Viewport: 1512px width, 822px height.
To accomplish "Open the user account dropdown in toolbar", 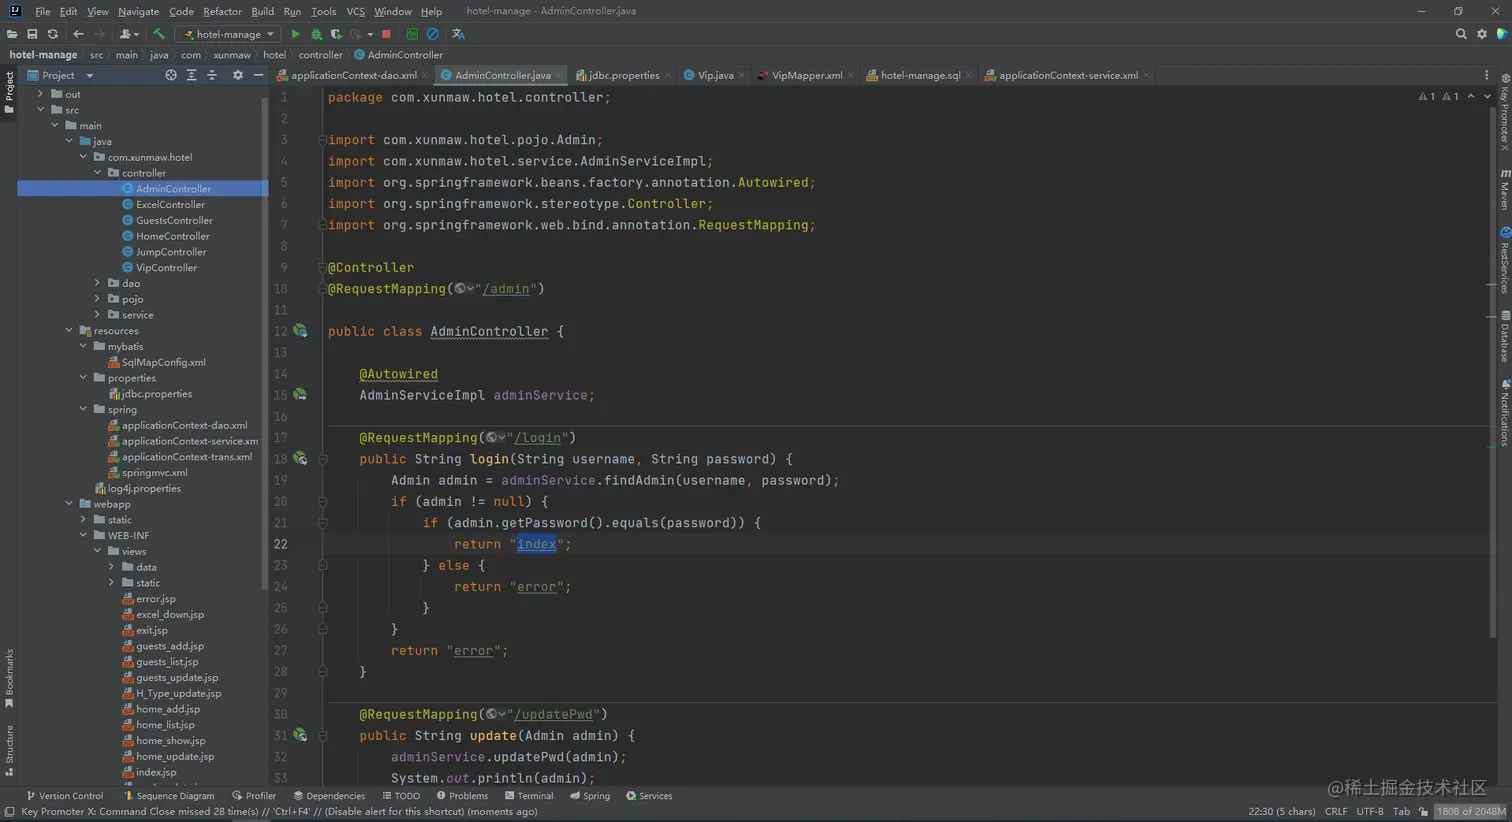I will [x=128, y=34].
